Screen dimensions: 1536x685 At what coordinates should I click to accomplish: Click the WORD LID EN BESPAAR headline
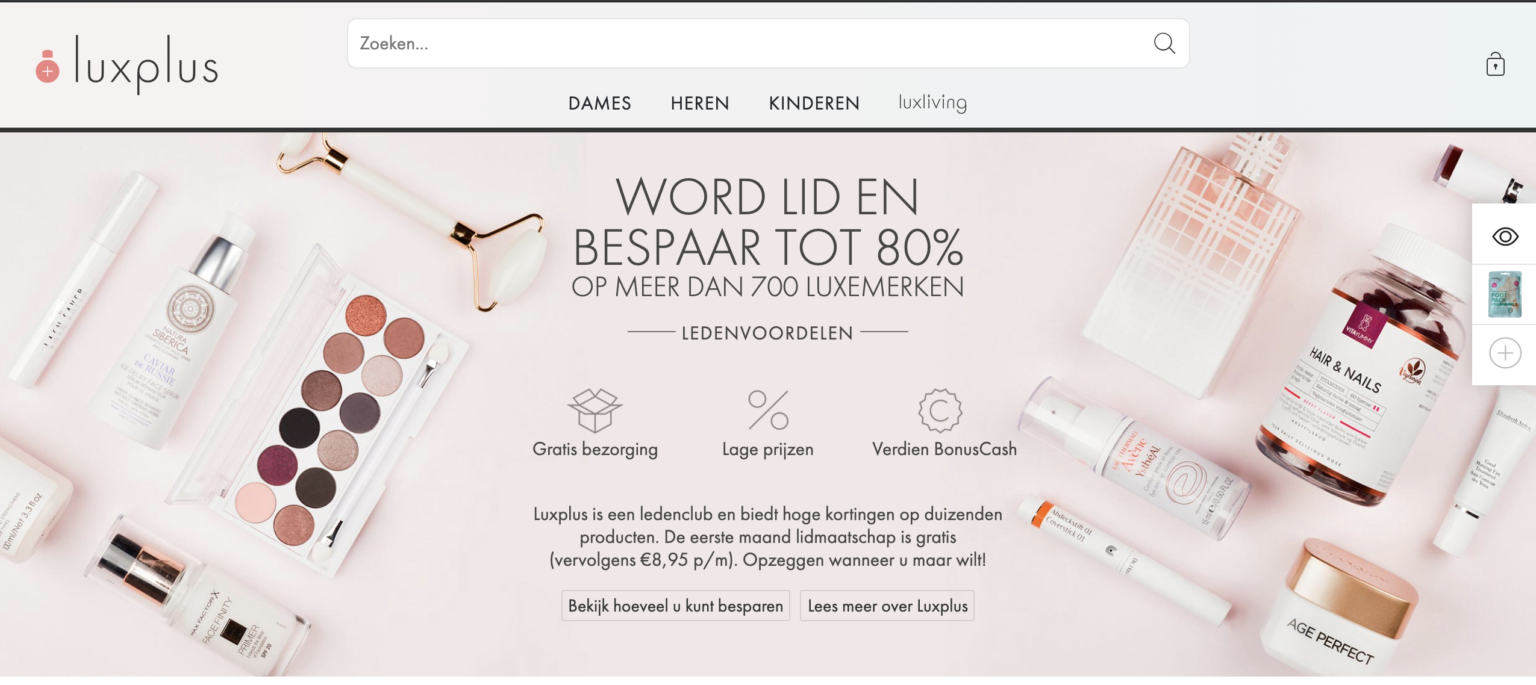[768, 222]
